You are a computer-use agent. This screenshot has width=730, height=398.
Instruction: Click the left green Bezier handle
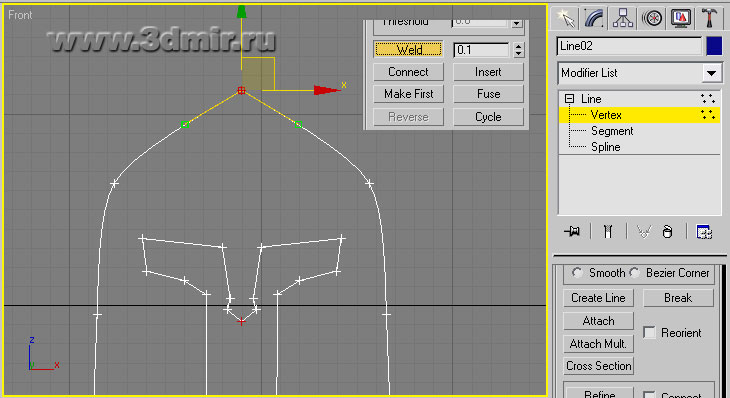185,124
